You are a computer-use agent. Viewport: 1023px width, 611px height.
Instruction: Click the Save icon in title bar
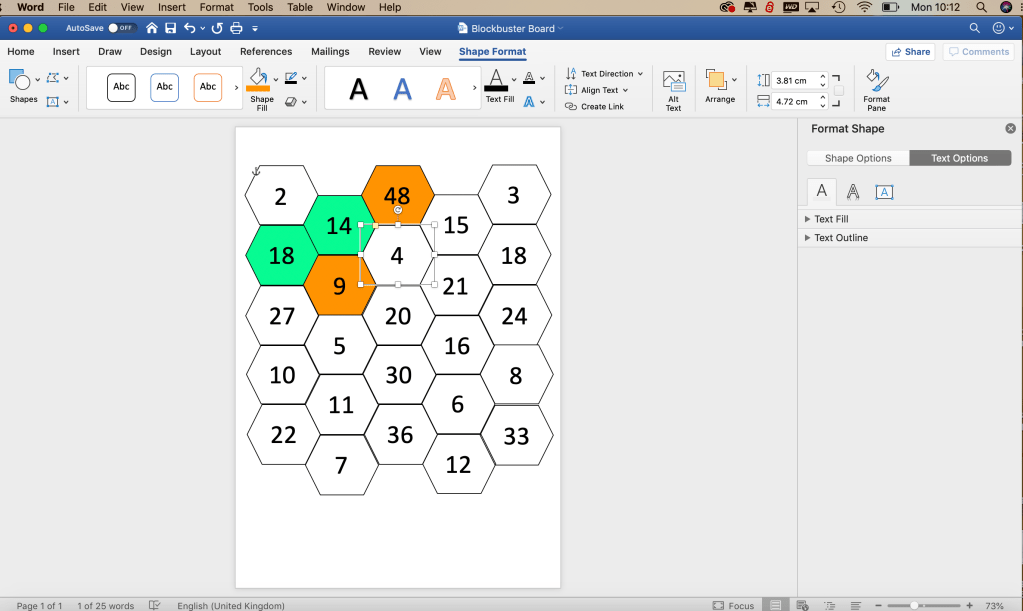[x=170, y=28]
